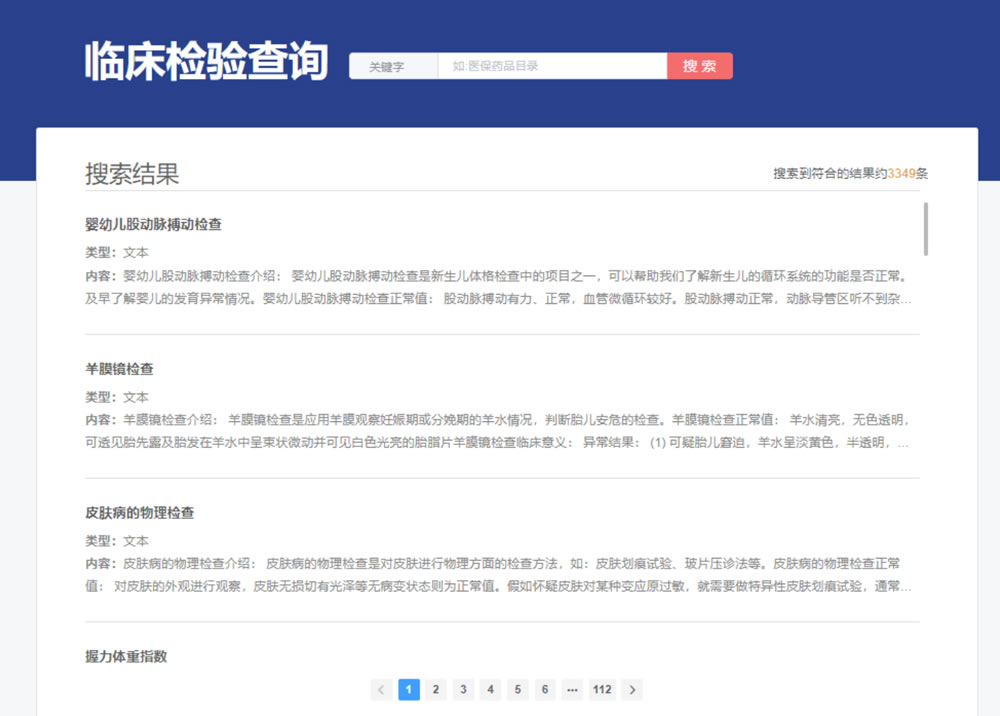
Task: Jump to page 2
Action: [436, 689]
